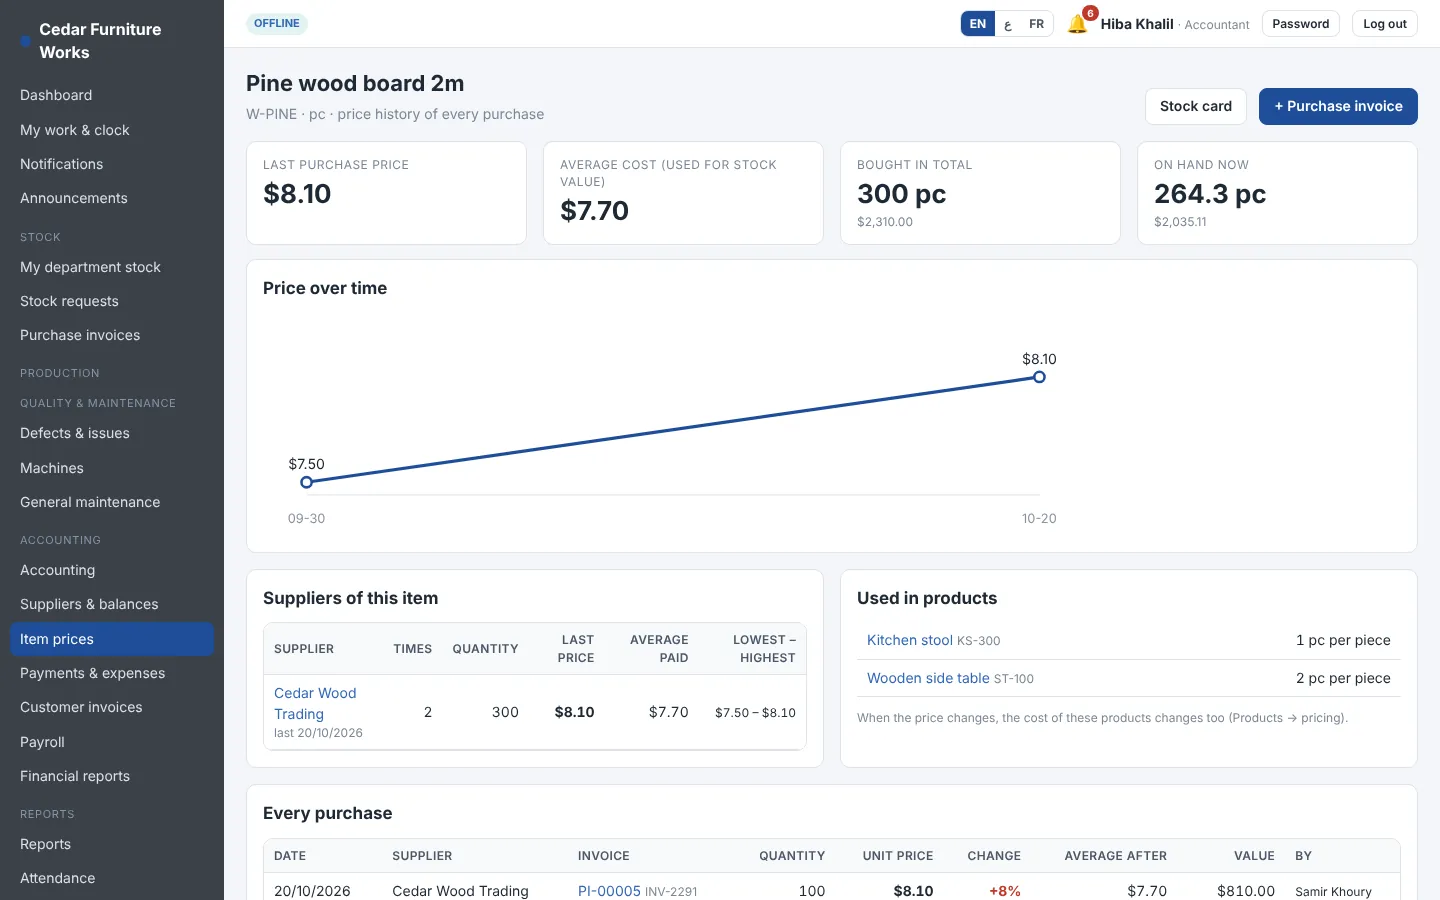Image resolution: width=1440 pixels, height=900 pixels.
Task: Open My work & clock
Action: [x=112, y=130]
